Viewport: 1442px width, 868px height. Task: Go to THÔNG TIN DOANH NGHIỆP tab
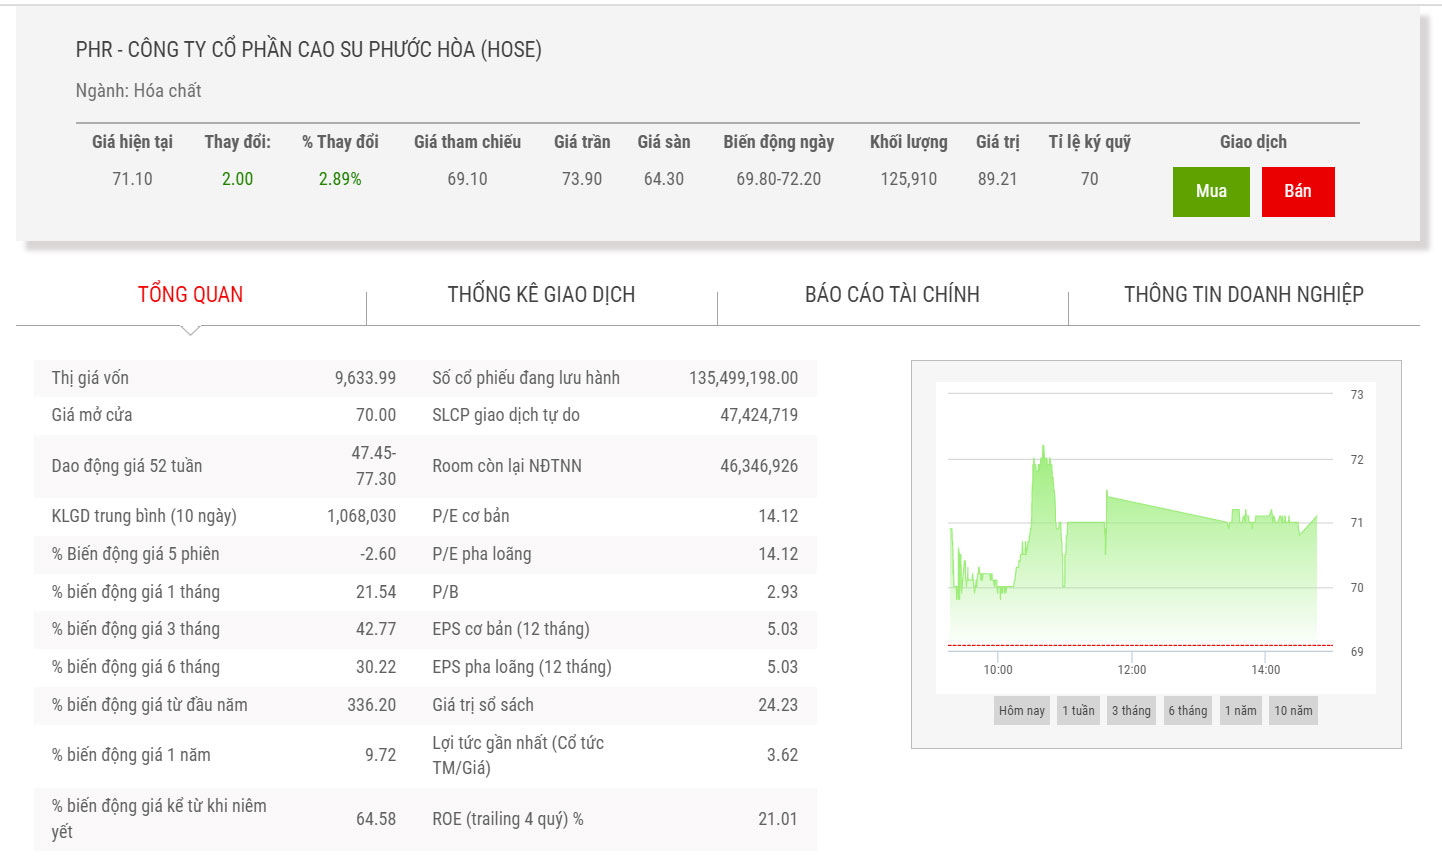tap(1243, 294)
